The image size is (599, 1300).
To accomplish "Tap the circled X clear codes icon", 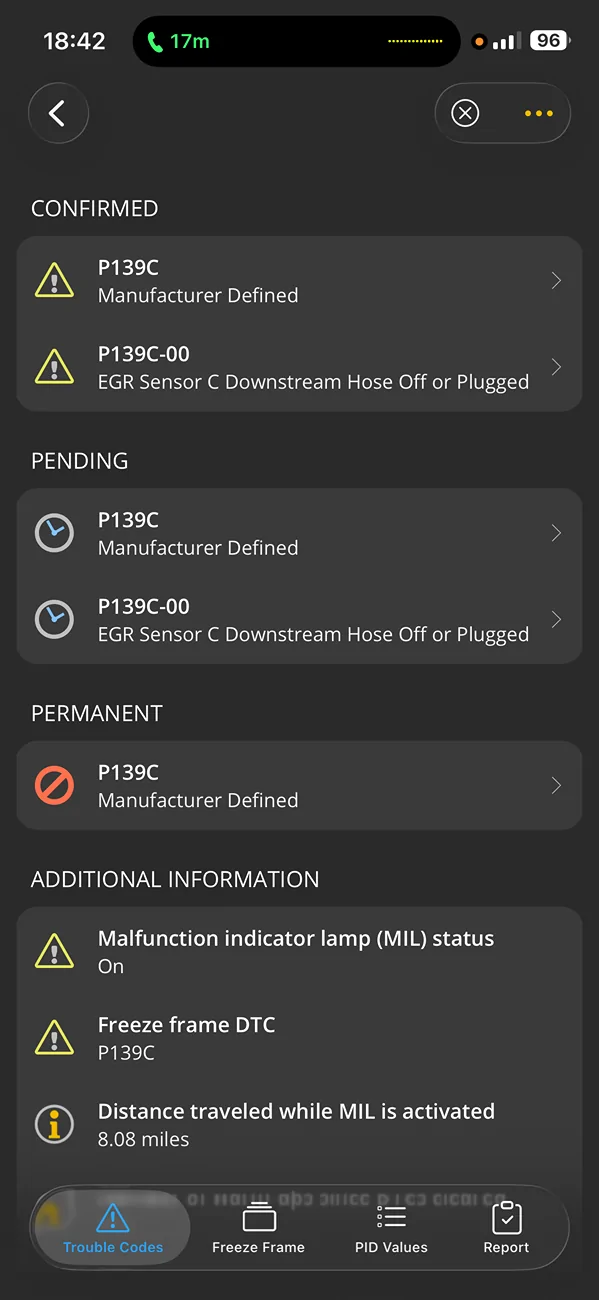I will (465, 113).
